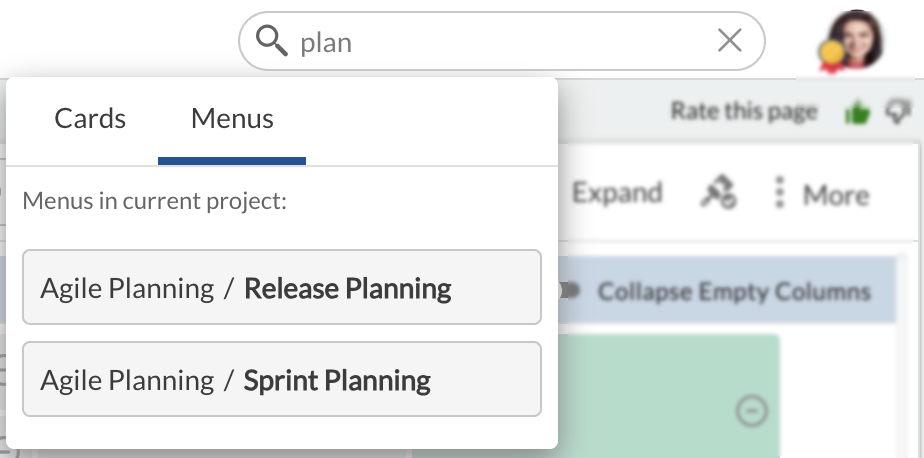Click the thumbs down rating icon
The width and height of the screenshot is (924, 458).
coord(898,112)
